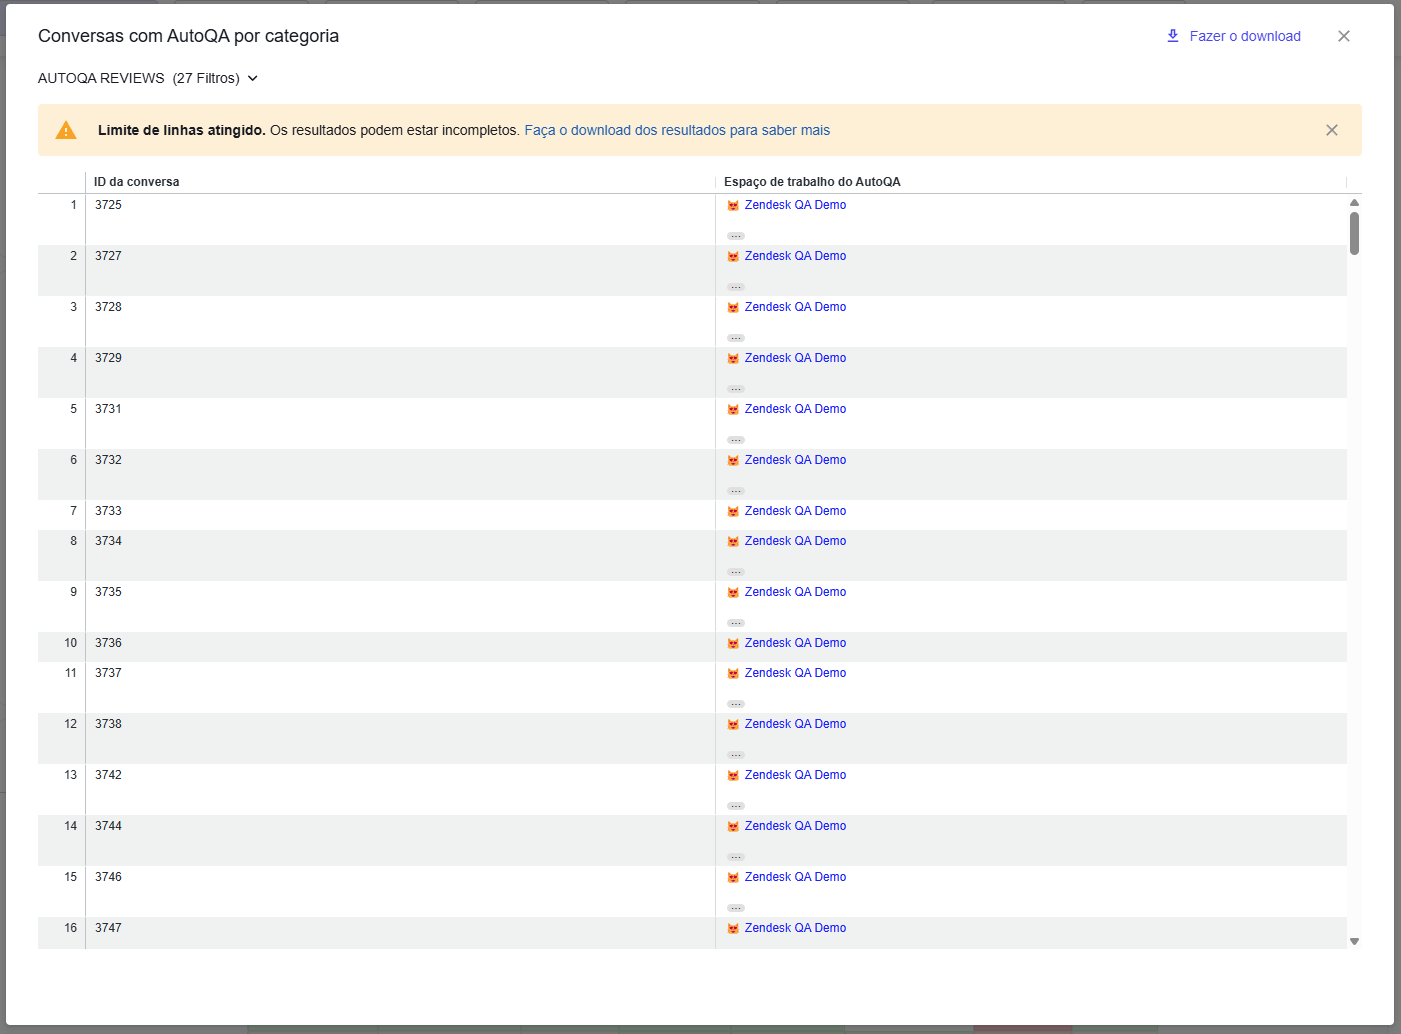1401x1034 pixels.
Task: Select conversation ID cell 3729
Action: (400, 372)
